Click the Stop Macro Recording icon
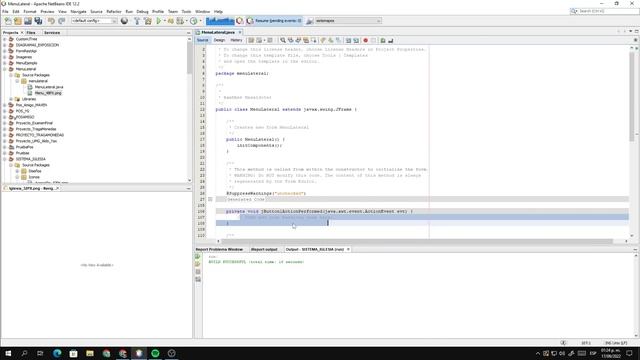Image resolution: width=640 pixels, height=360 pixels. click(x=373, y=40)
